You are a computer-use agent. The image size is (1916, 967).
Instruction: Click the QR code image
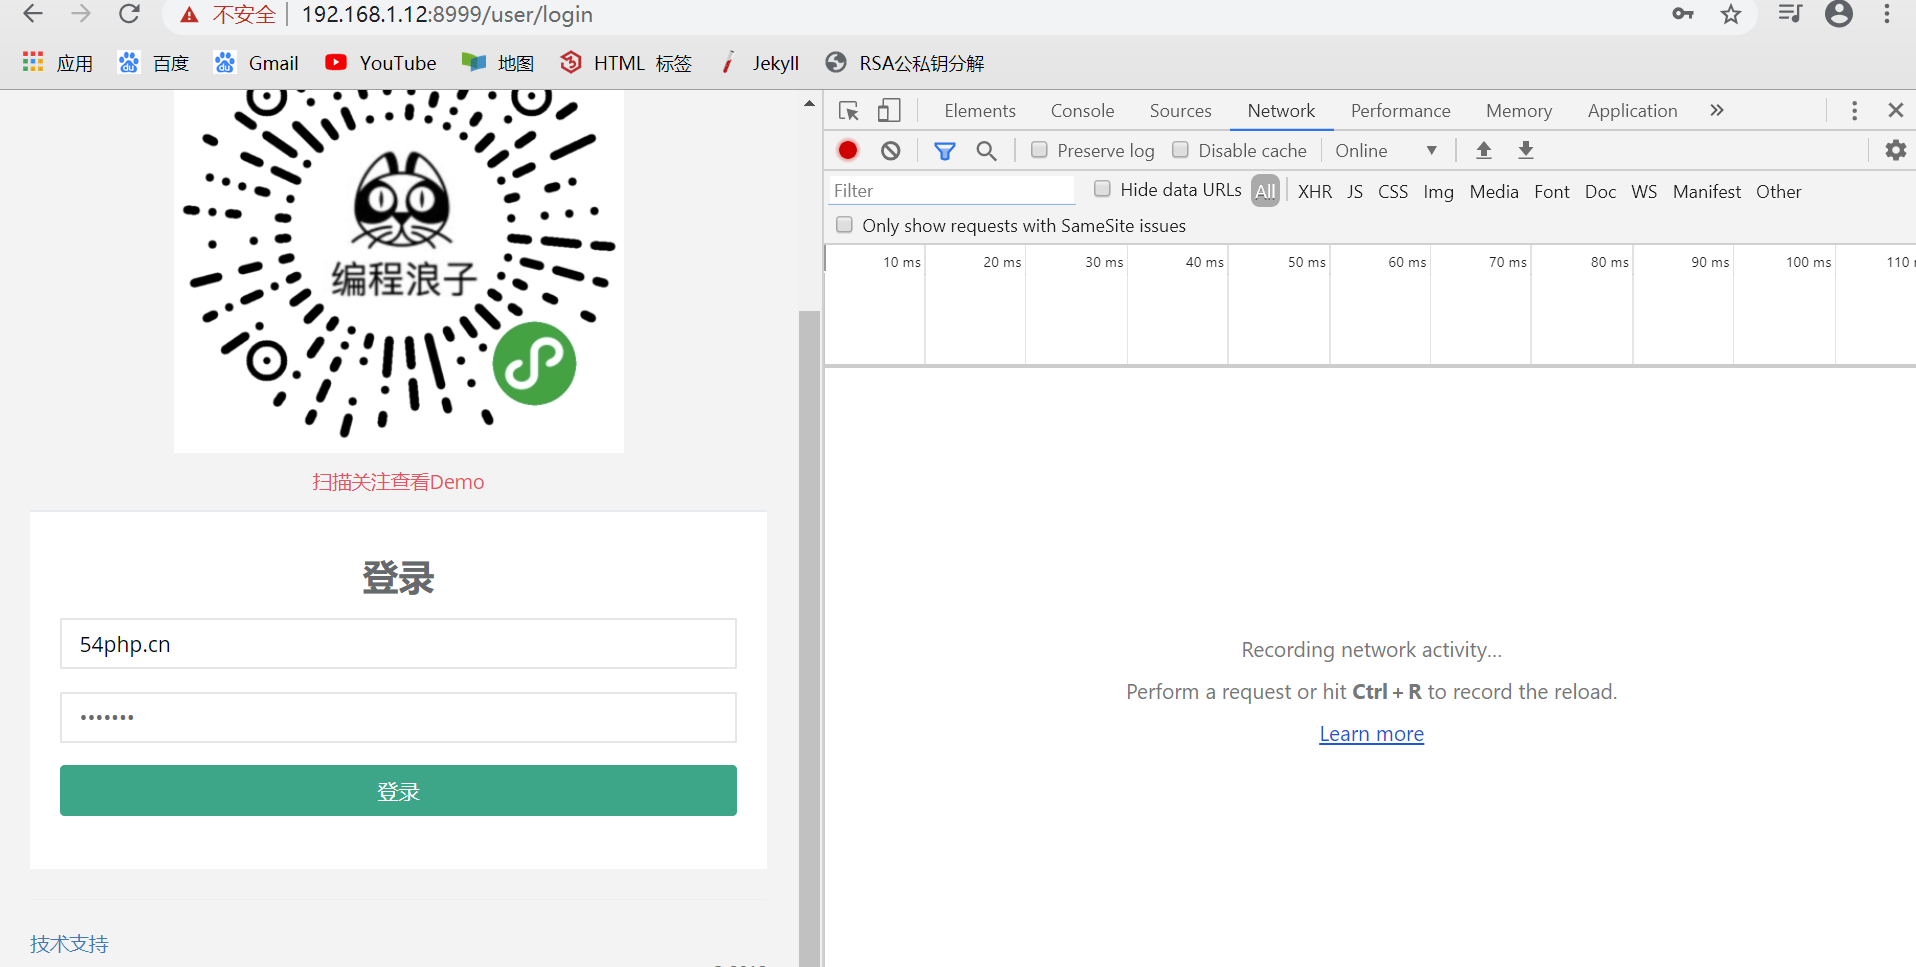[x=398, y=270]
